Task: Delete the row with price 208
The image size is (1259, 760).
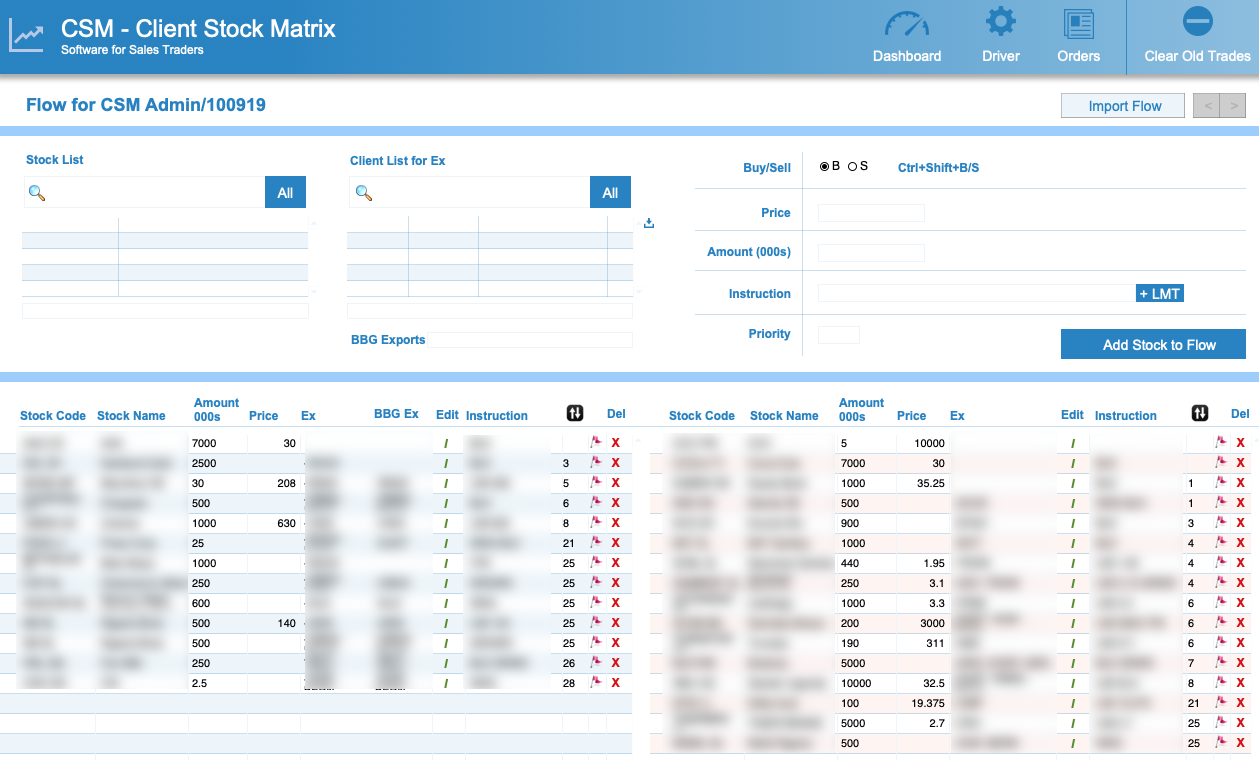Action: click(x=616, y=483)
